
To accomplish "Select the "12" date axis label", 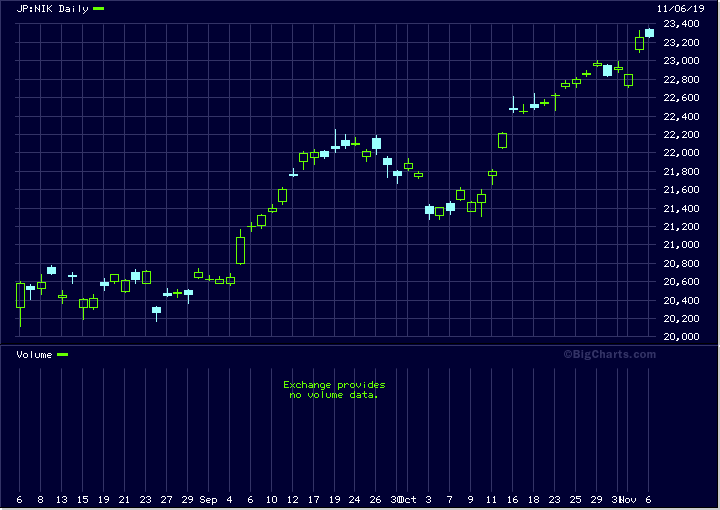I will [292, 499].
